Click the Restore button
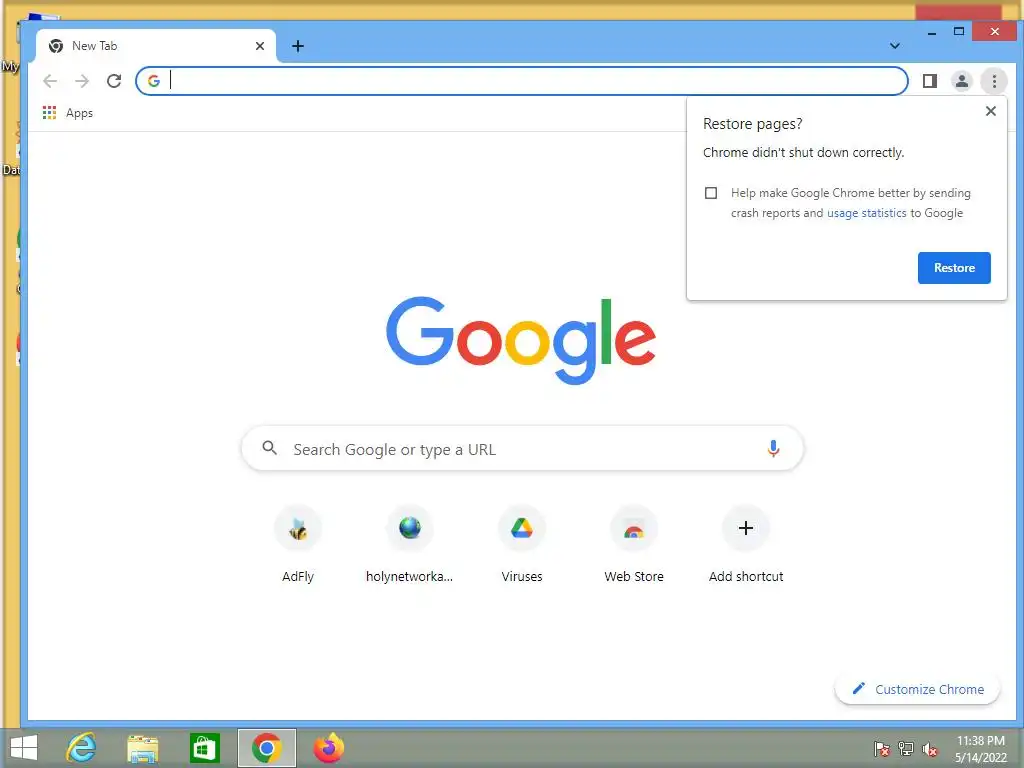This screenshot has height=768, width=1024. point(954,268)
